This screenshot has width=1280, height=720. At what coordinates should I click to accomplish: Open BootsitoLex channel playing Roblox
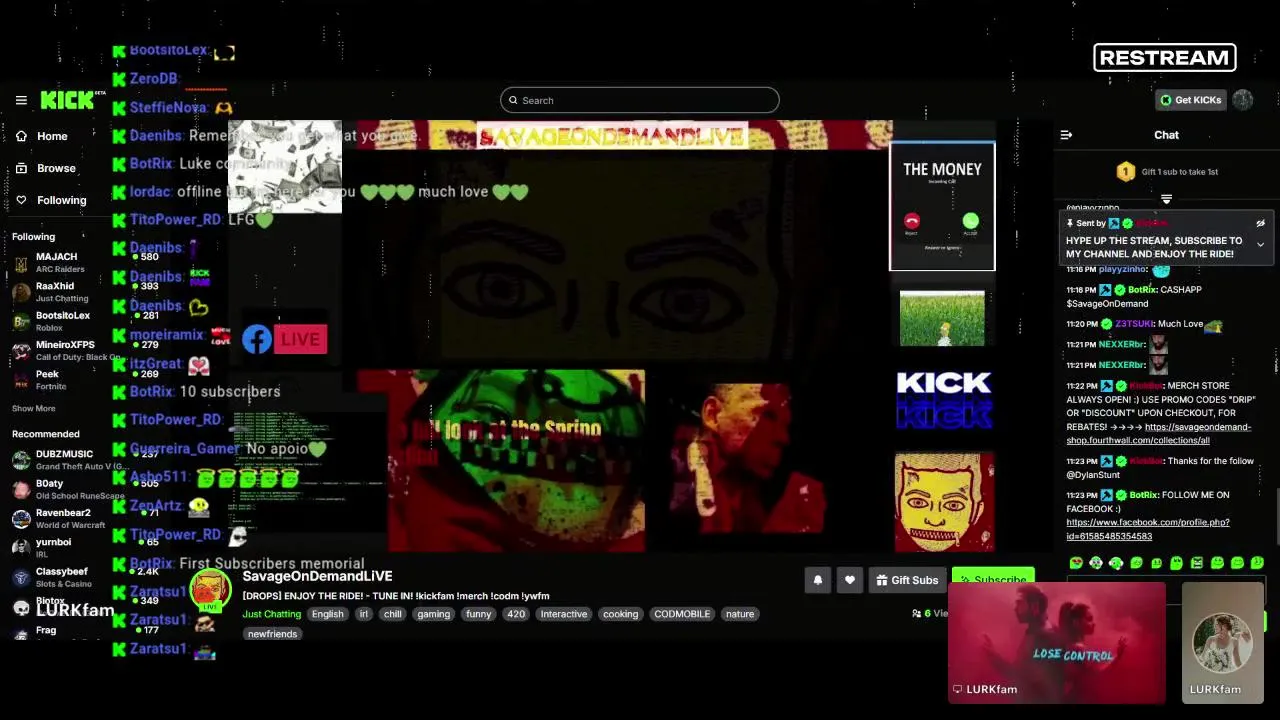click(60, 321)
